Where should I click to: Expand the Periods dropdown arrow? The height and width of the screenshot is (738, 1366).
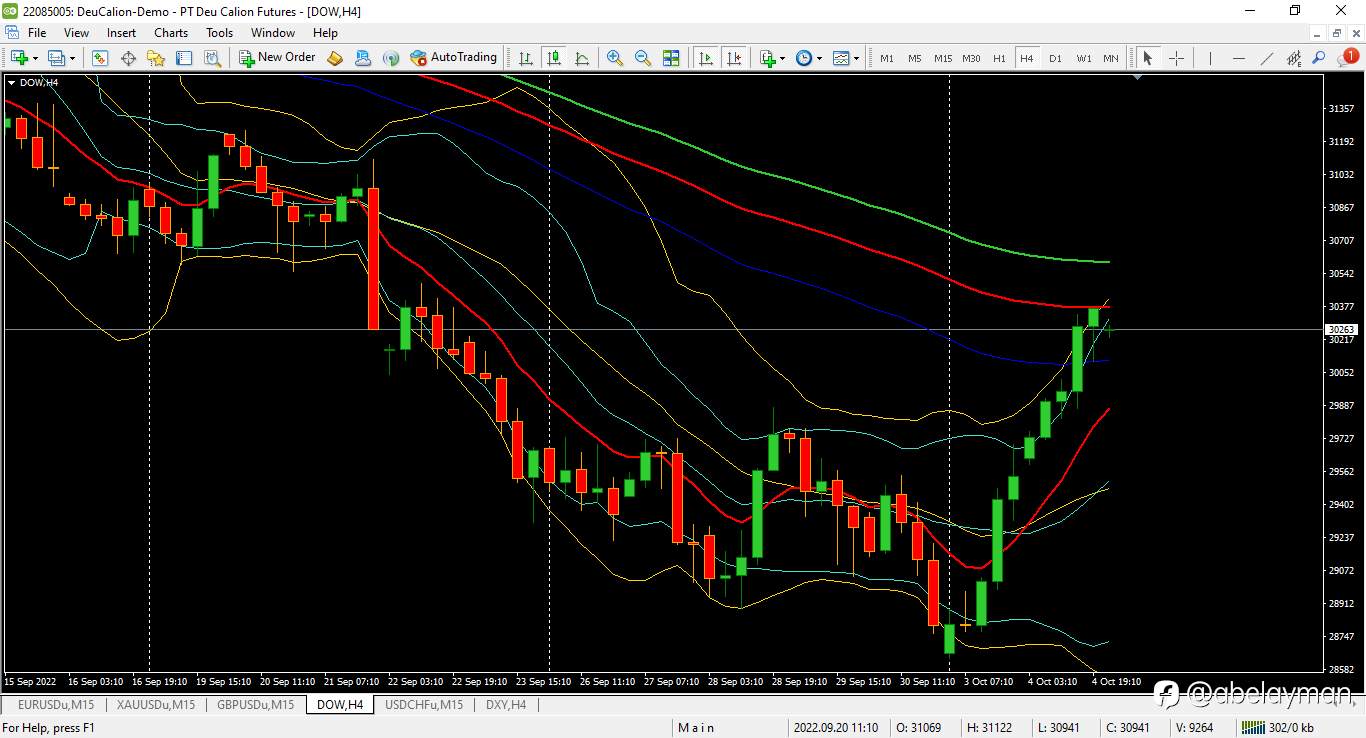(x=819, y=58)
